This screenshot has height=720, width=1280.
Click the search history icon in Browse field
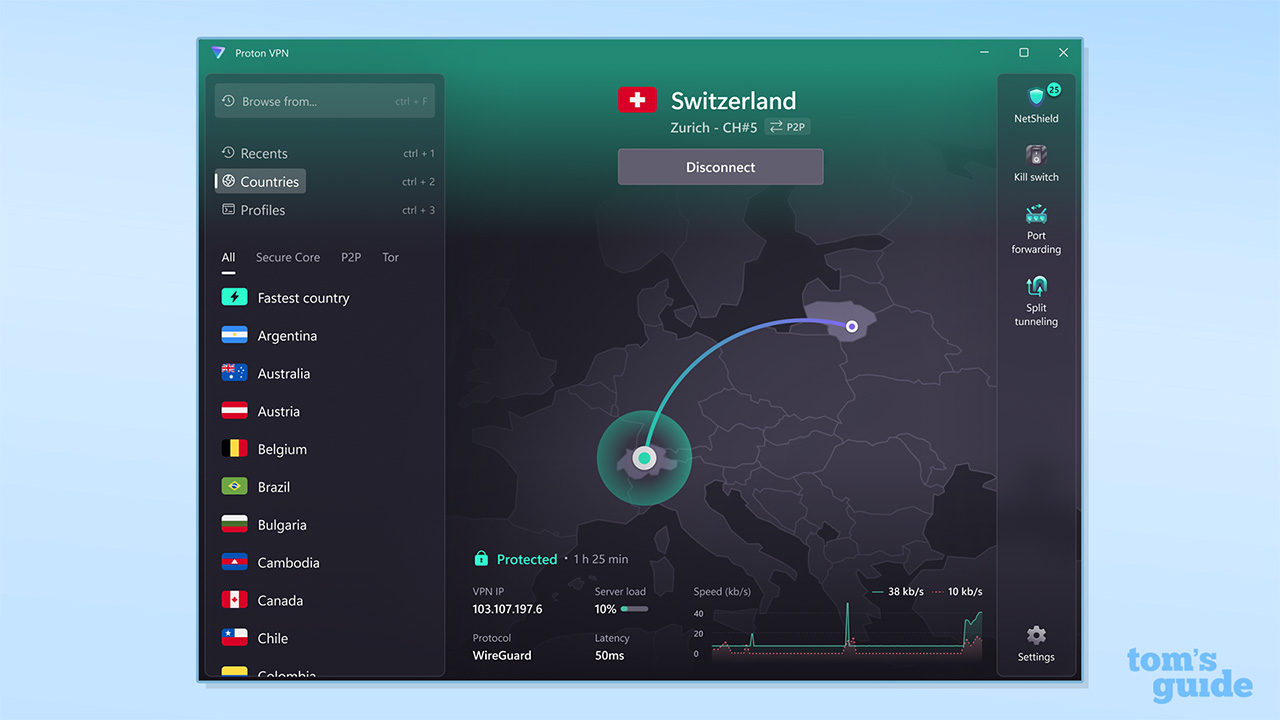click(228, 101)
